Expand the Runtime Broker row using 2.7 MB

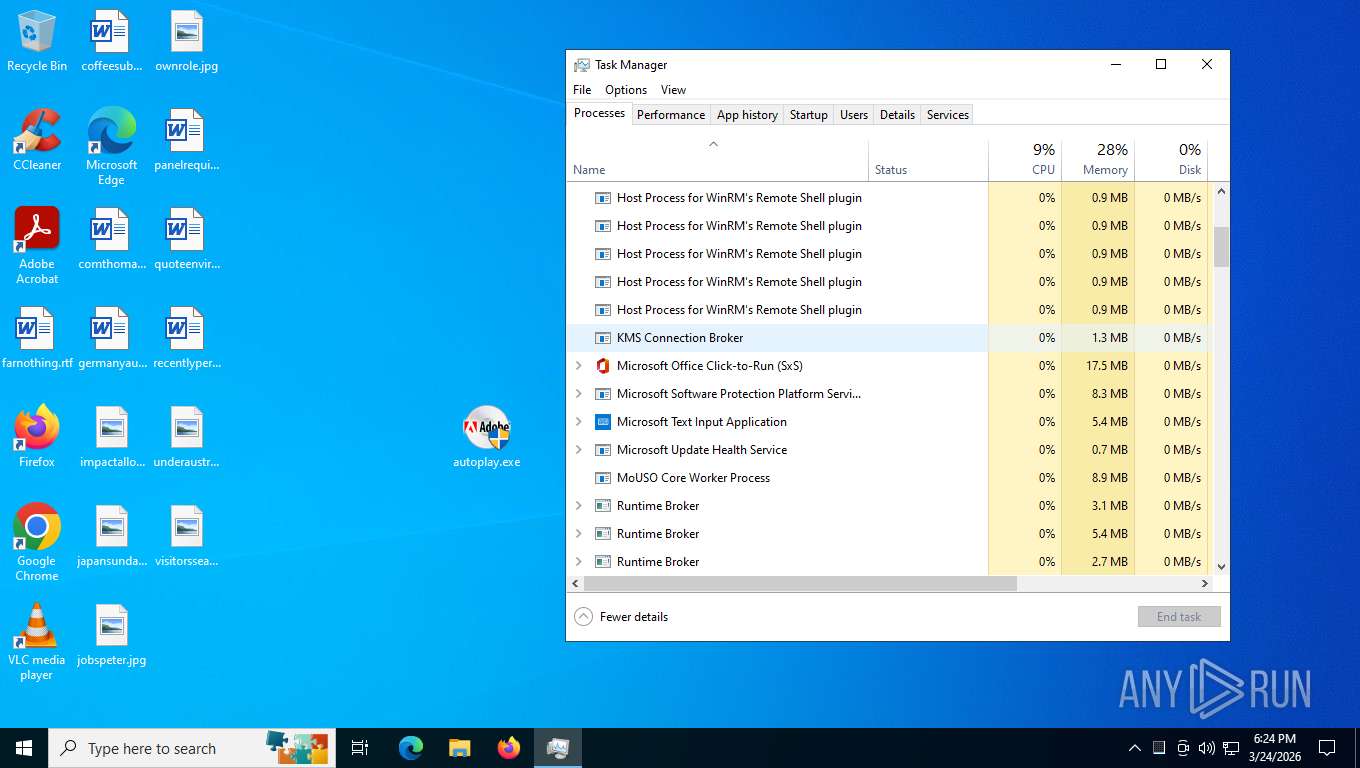pos(578,562)
